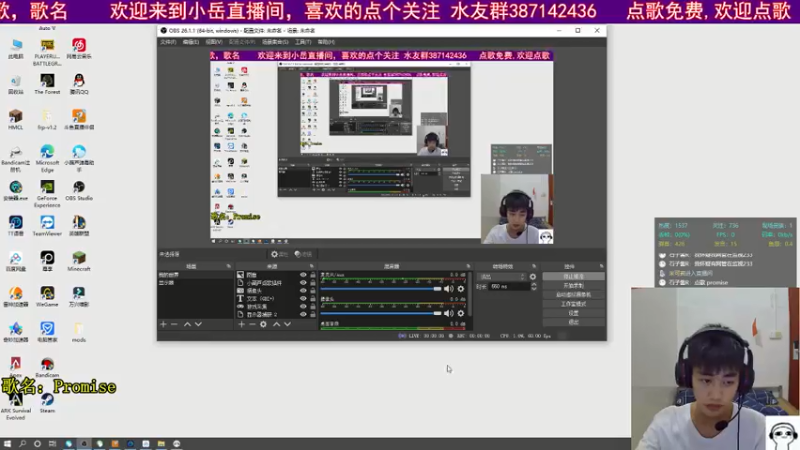The height and width of the screenshot is (450, 800).
Task: Mute the 摄像头 mixer speaker icon
Action: coord(448,313)
